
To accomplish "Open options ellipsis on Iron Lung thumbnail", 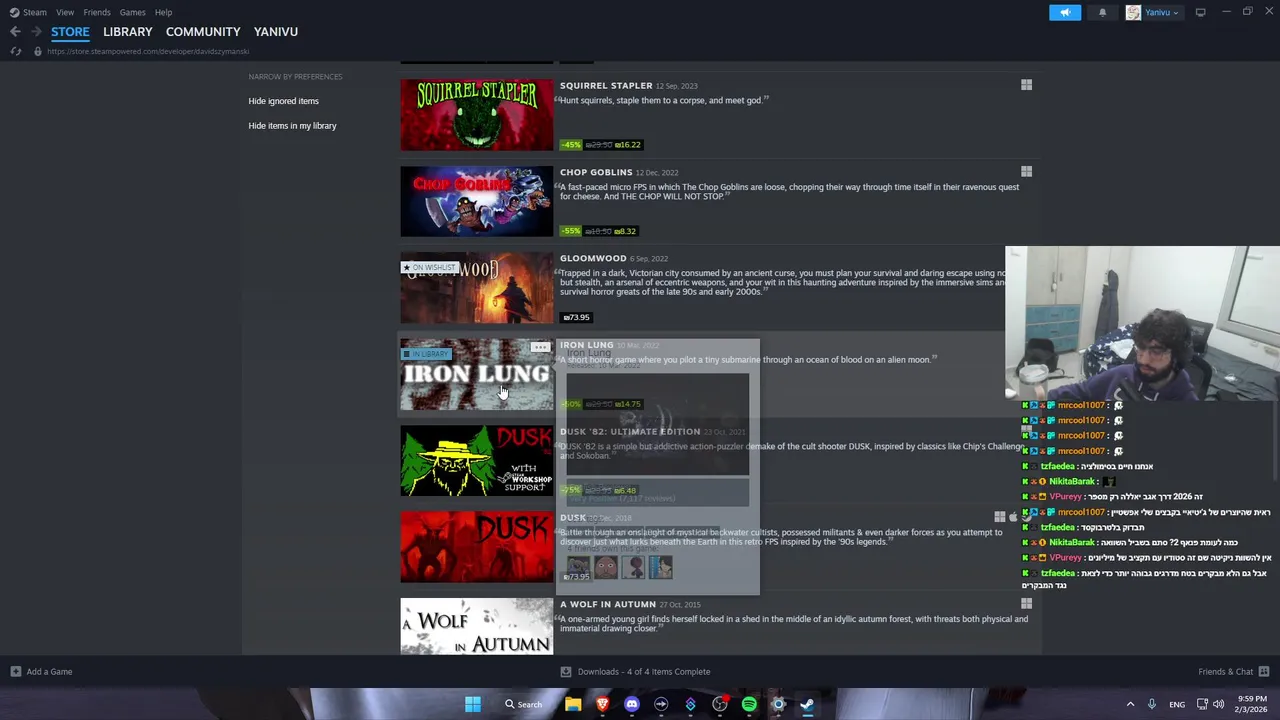I will 540,348.
